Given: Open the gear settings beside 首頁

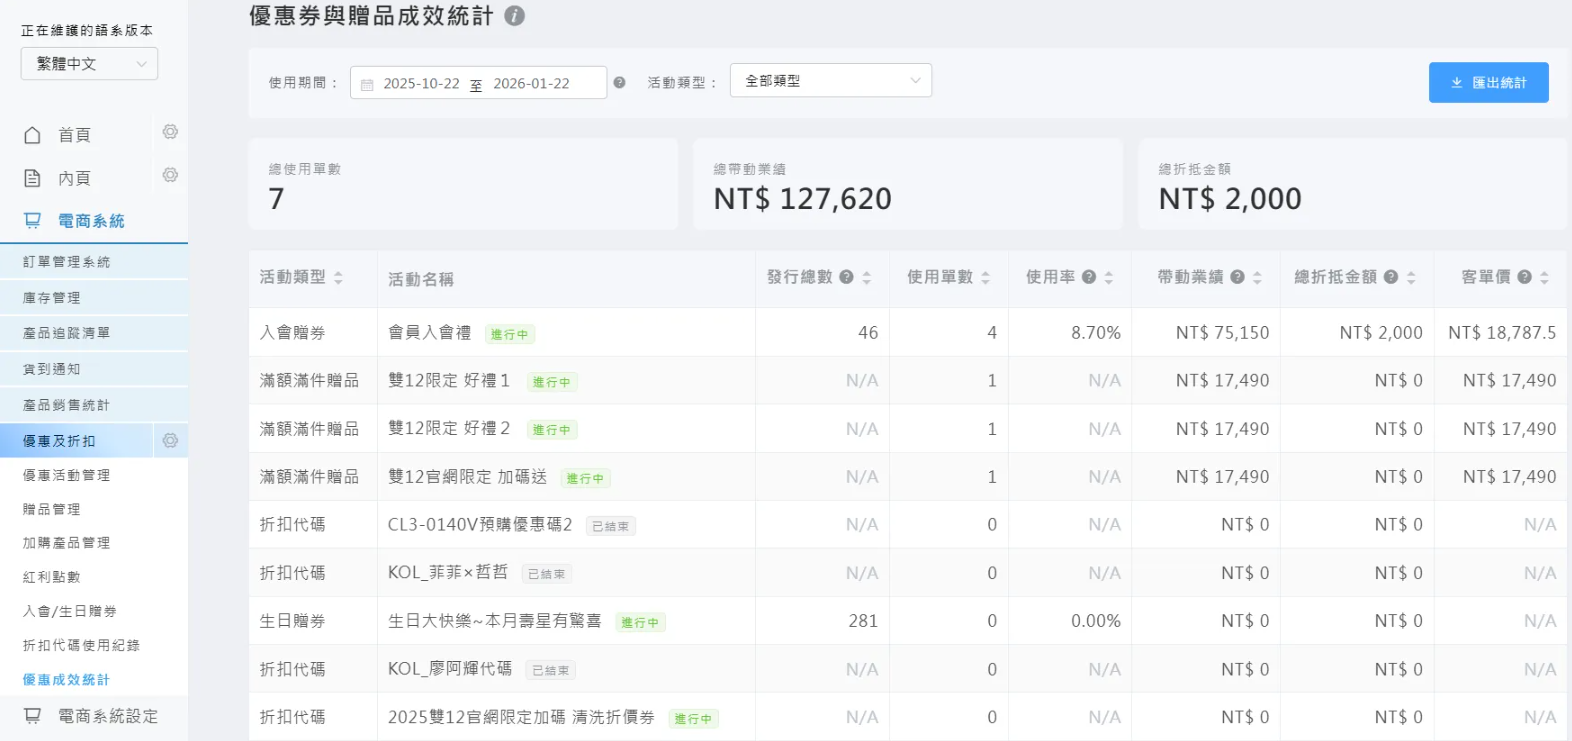Looking at the screenshot, I should (x=170, y=132).
